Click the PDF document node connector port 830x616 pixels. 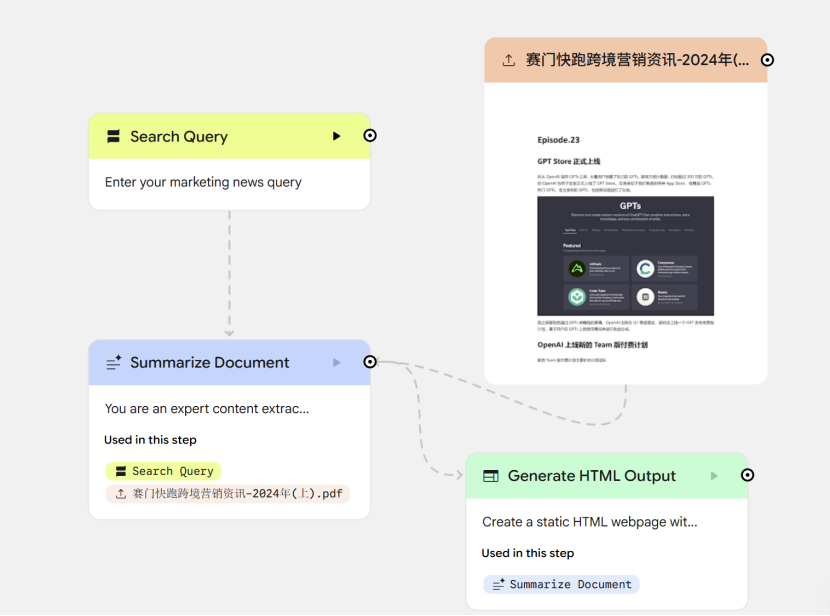point(767,60)
